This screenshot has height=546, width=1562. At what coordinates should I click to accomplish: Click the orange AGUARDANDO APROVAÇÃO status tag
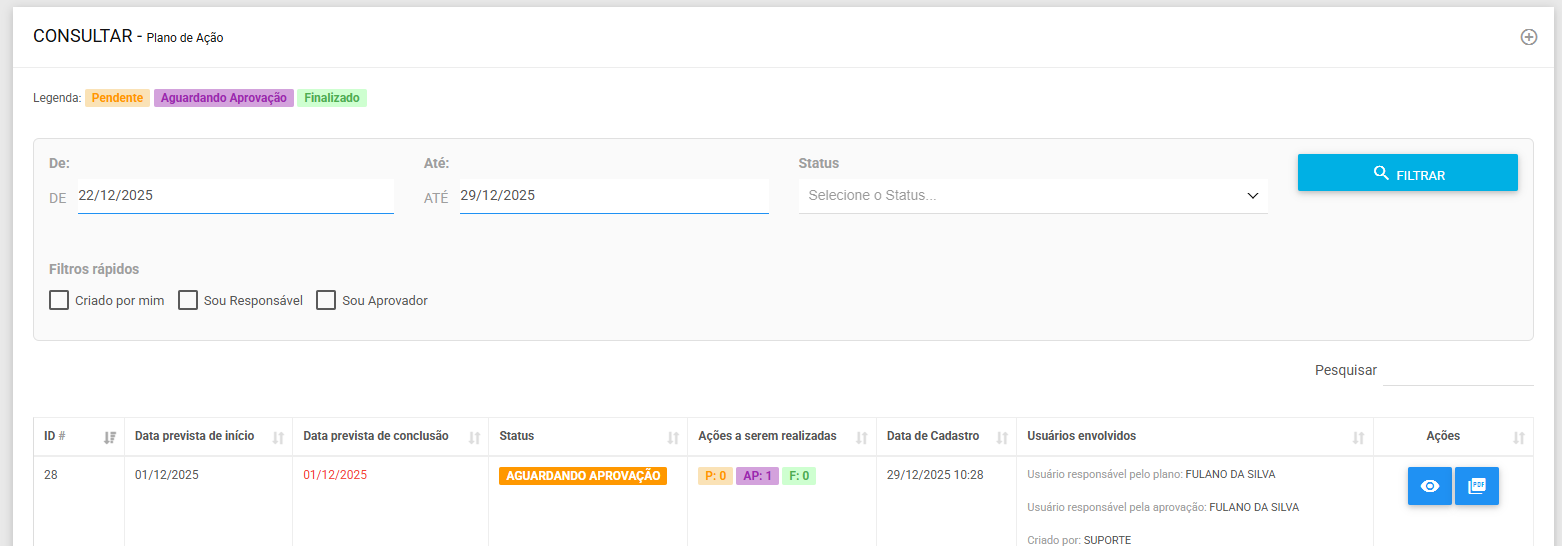583,476
